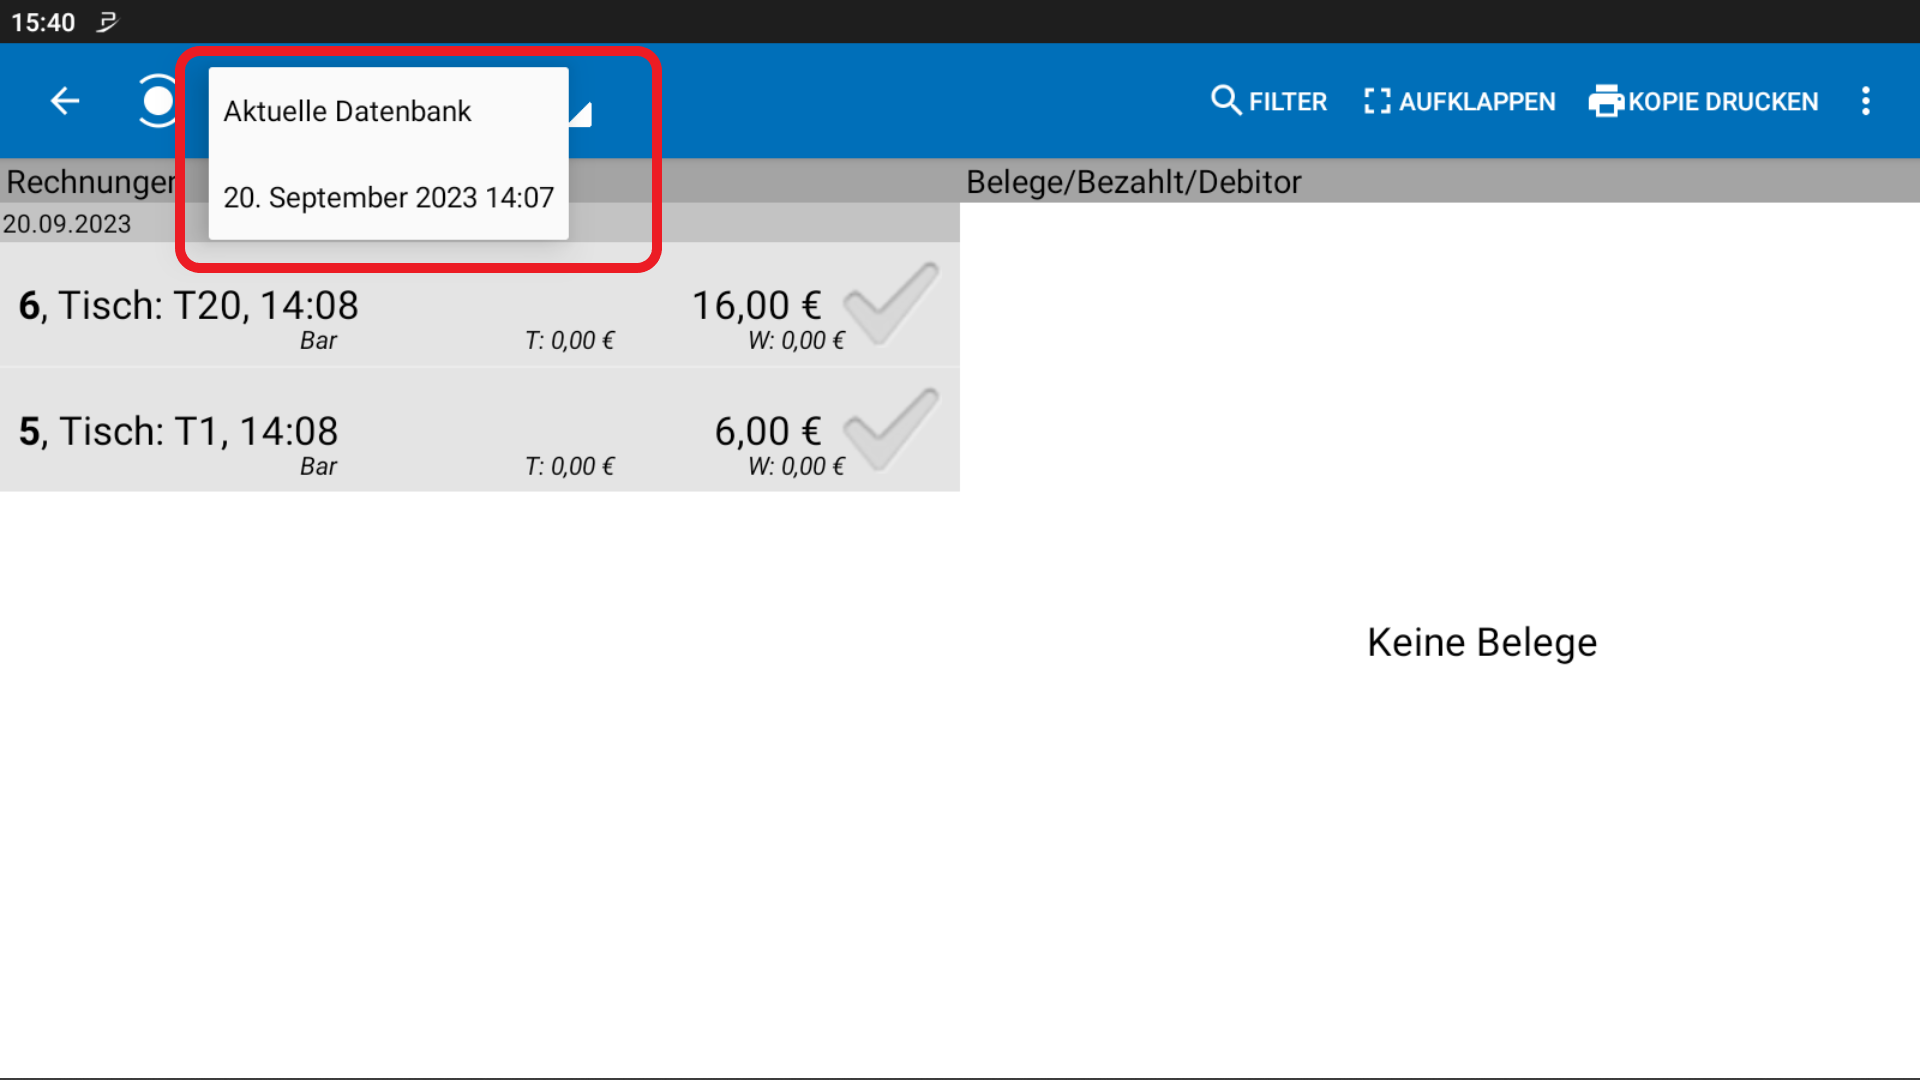The image size is (1920, 1080).
Task: Click the back arrow in the toolbar
Action: coord(64,100)
